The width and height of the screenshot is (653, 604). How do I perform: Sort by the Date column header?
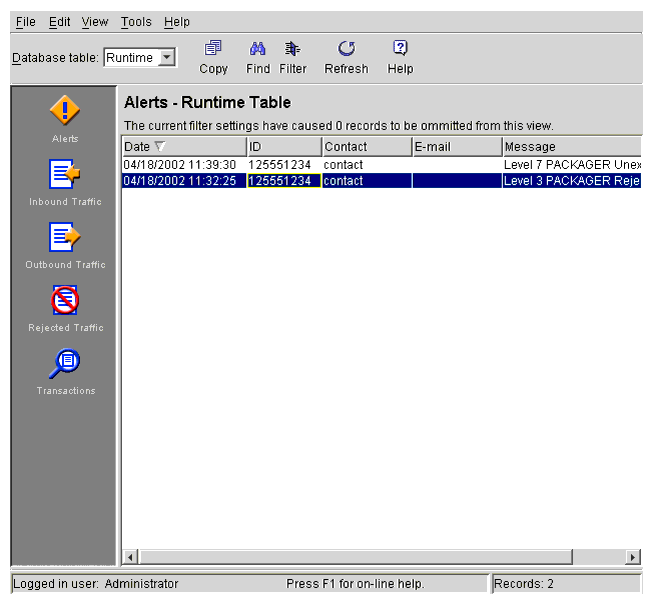point(184,147)
